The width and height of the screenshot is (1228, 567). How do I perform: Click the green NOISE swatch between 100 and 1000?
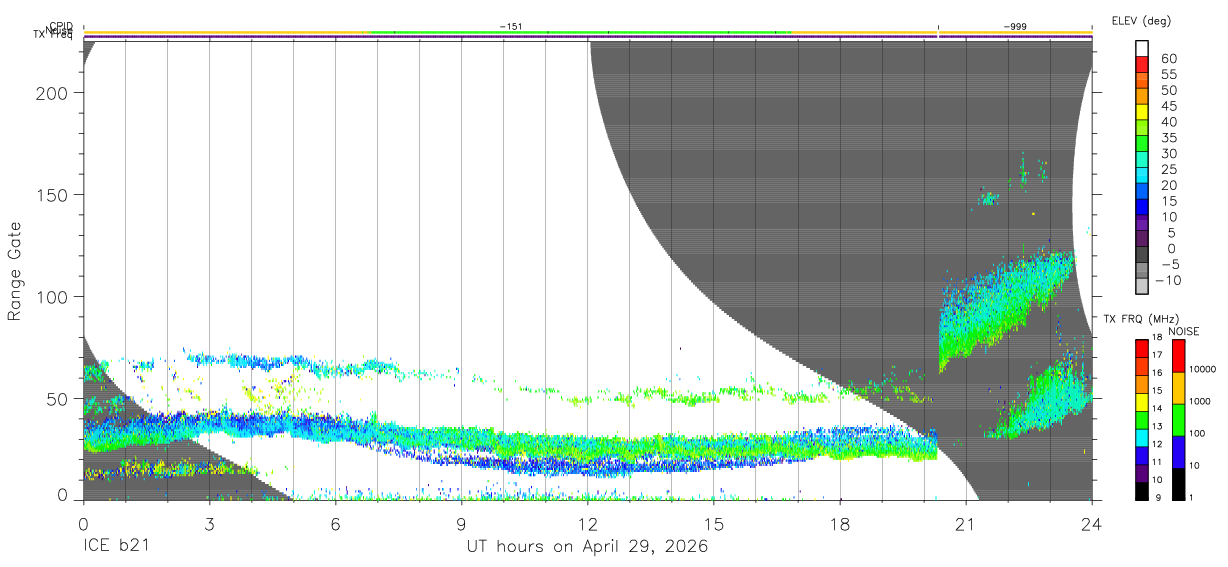coord(1179,420)
